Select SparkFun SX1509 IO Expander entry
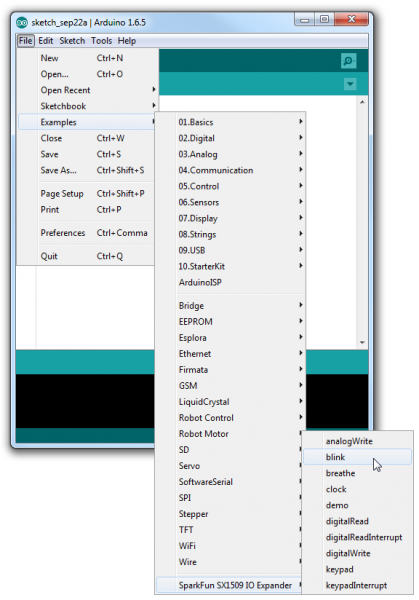The height and width of the screenshot is (600, 419). pyautogui.click(x=229, y=585)
